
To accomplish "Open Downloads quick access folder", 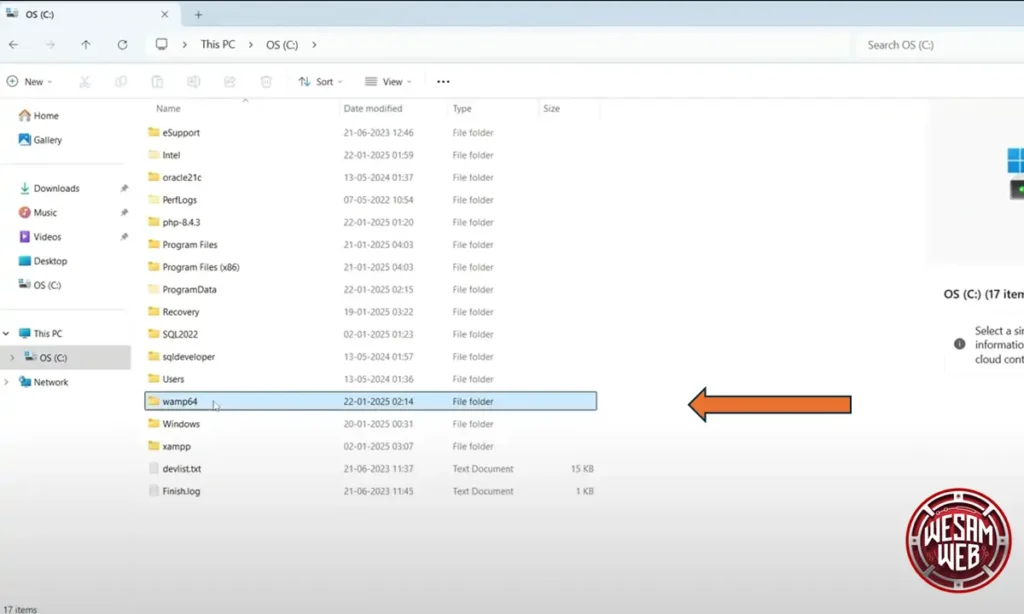I will (x=49, y=188).
